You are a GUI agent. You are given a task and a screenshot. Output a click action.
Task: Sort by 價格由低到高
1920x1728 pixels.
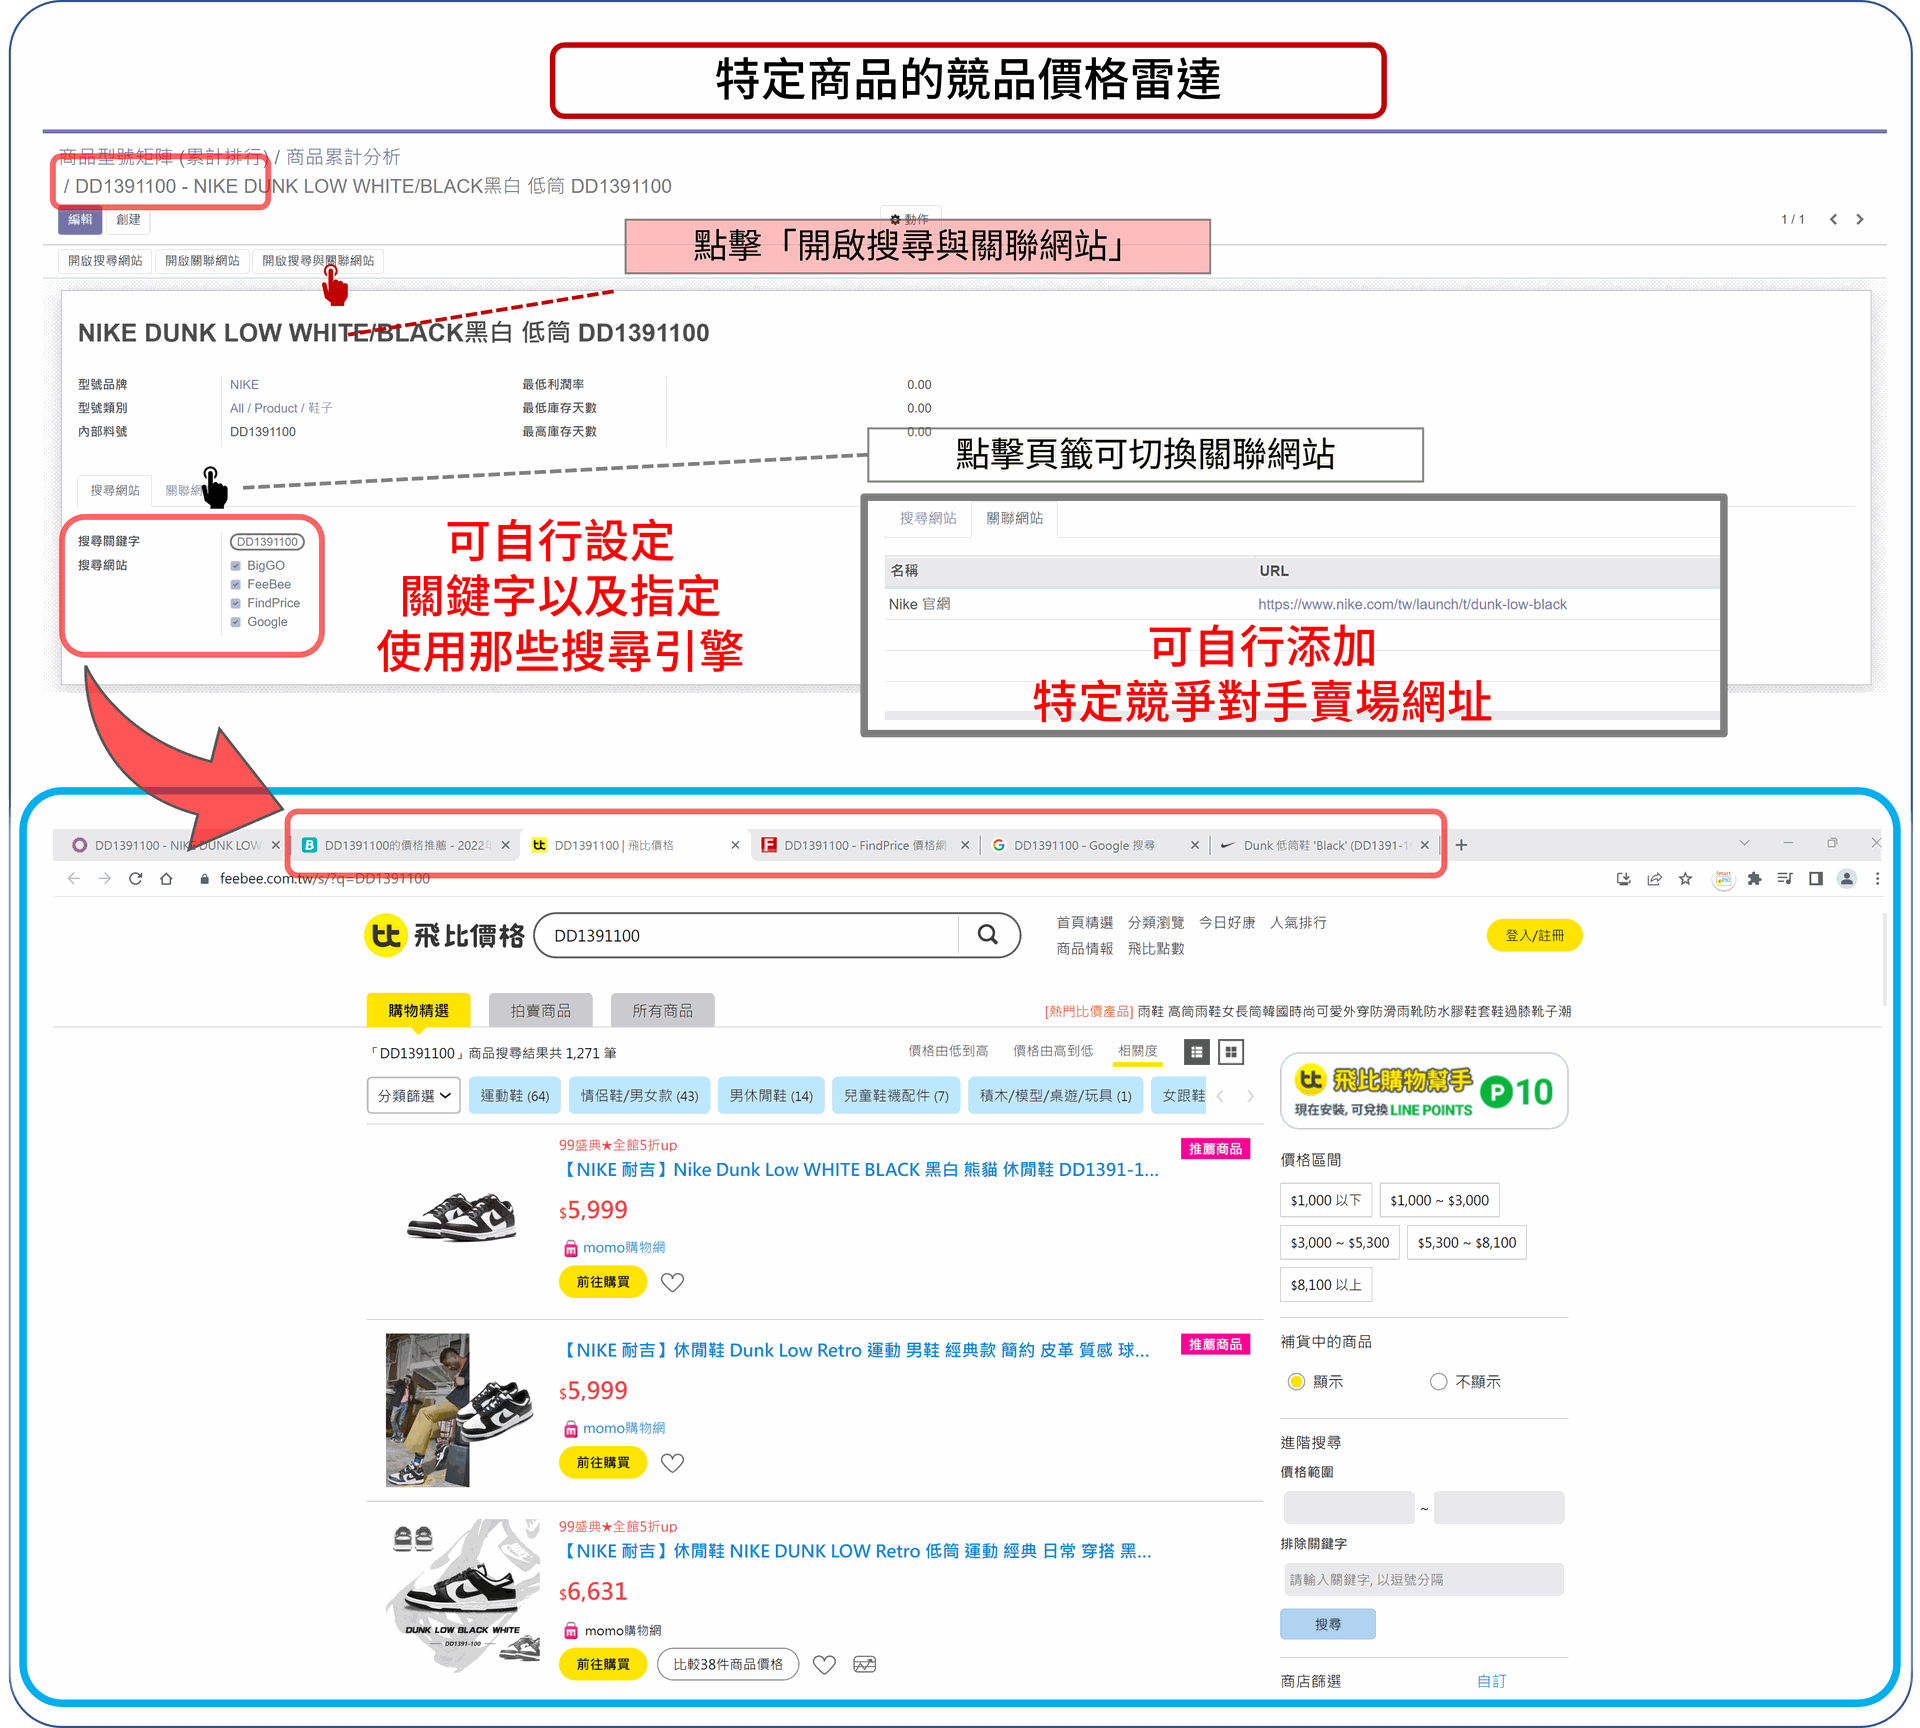pyautogui.click(x=948, y=1050)
